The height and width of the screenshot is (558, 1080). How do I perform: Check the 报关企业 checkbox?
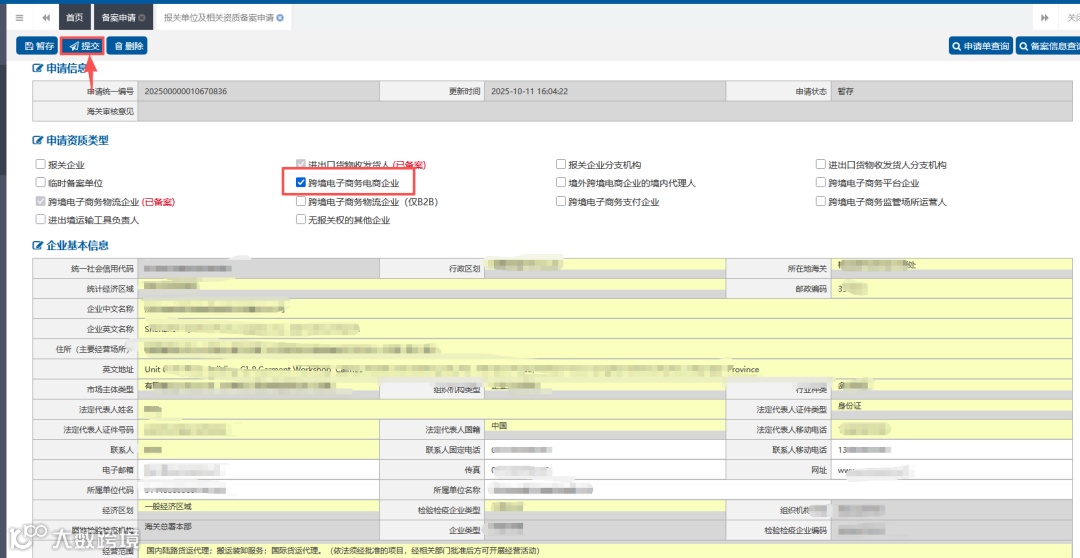tap(40, 165)
